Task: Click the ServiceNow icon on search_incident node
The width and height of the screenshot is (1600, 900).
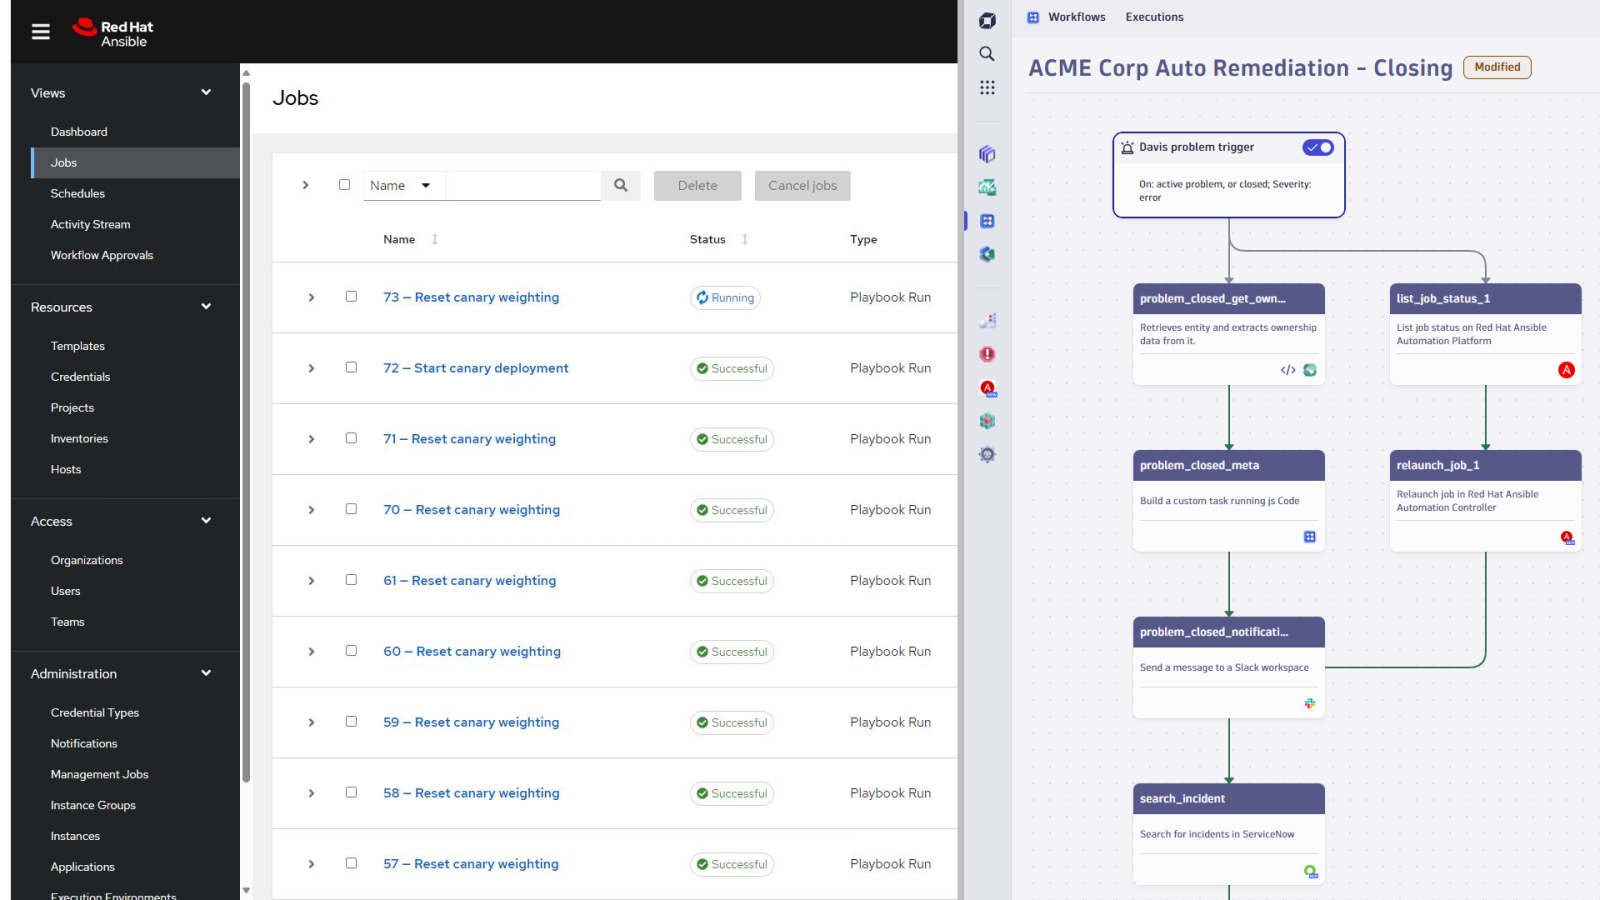Action: 1309,870
